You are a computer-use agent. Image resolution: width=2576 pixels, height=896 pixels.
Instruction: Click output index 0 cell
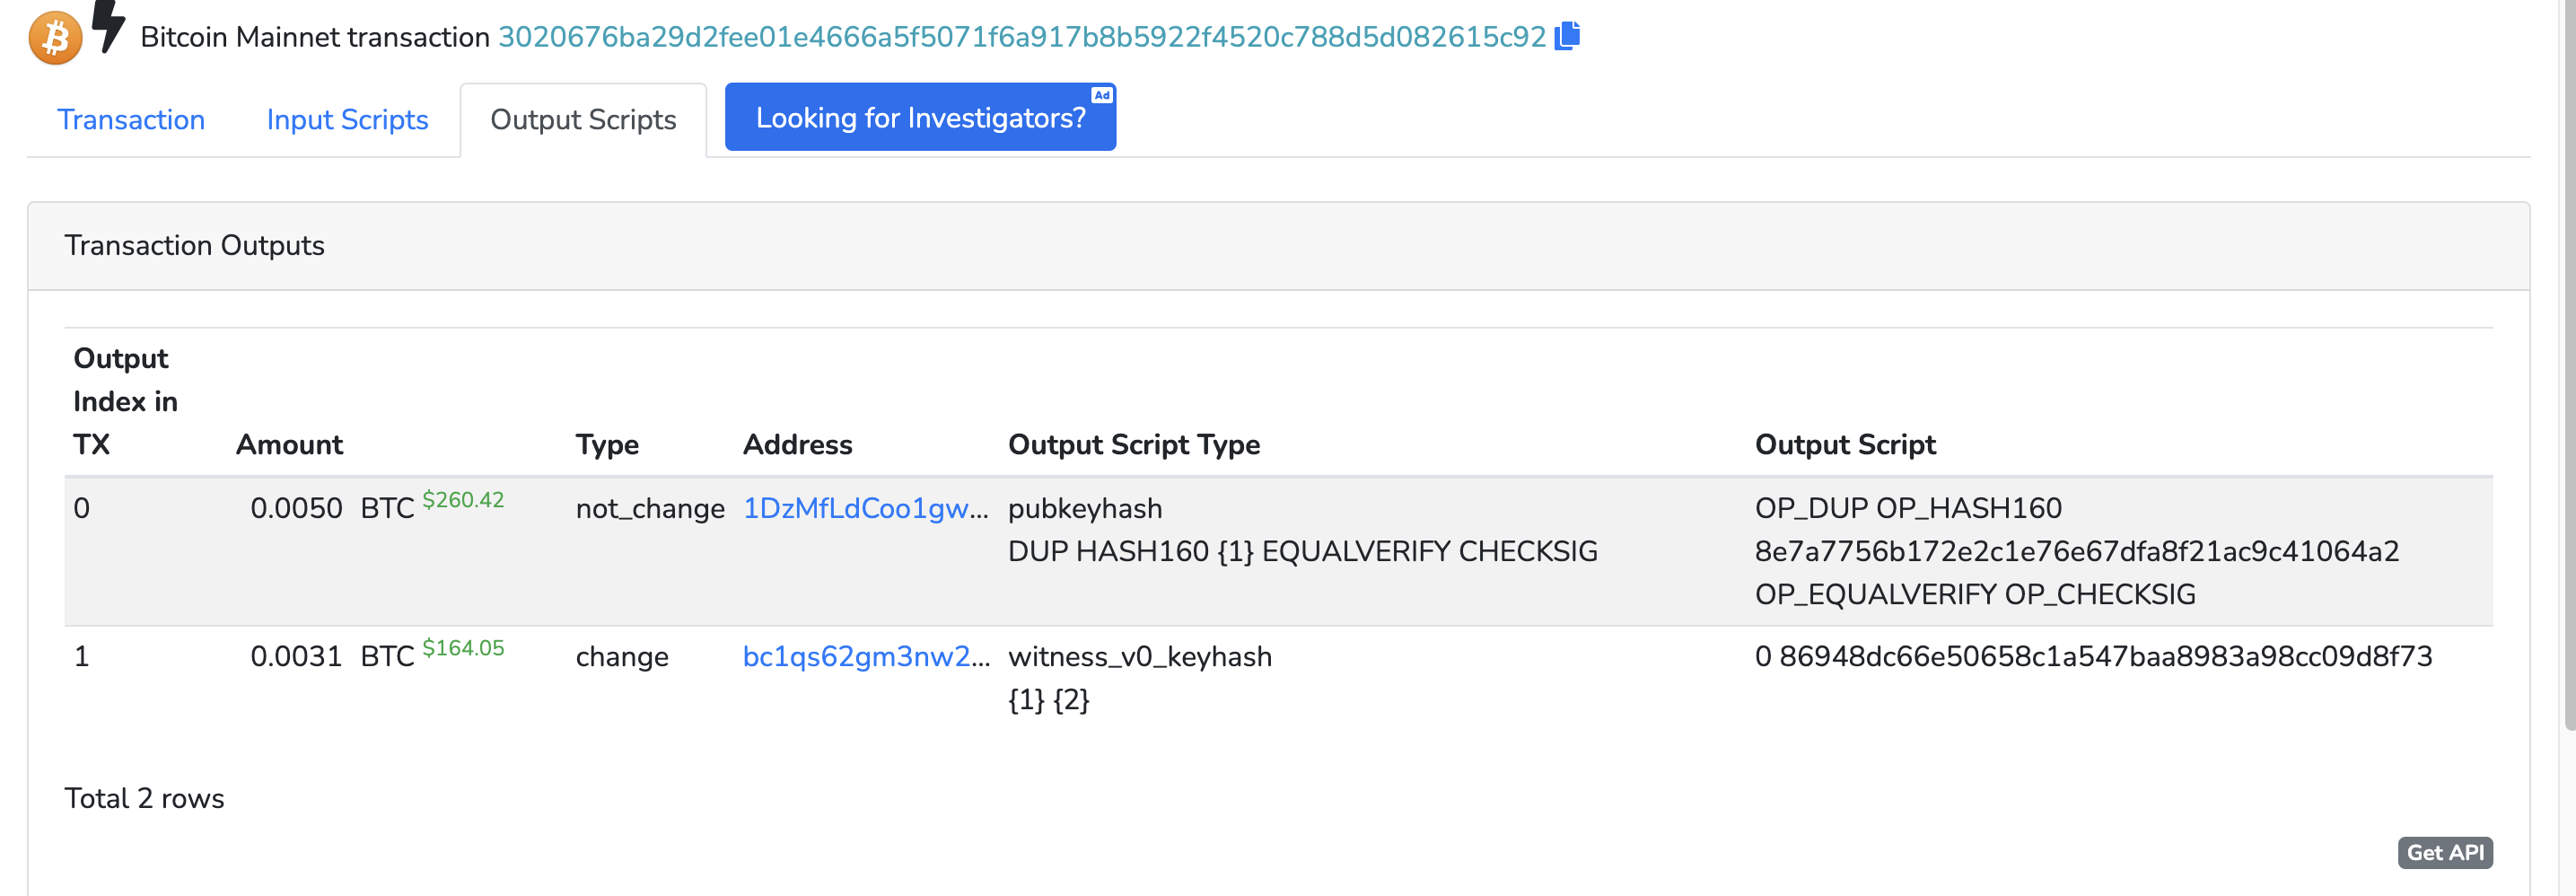pyautogui.click(x=81, y=508)
